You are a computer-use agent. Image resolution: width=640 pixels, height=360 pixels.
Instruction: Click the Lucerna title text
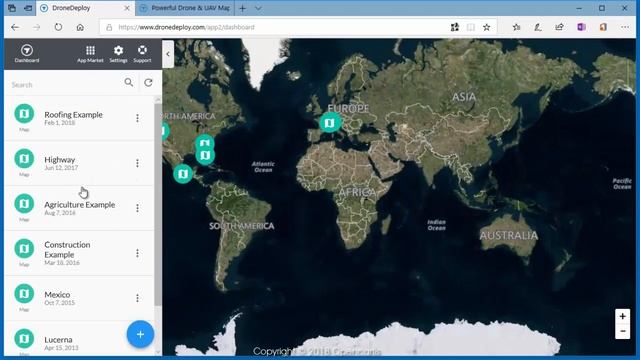pyautogui.click(x=58, y=340)
